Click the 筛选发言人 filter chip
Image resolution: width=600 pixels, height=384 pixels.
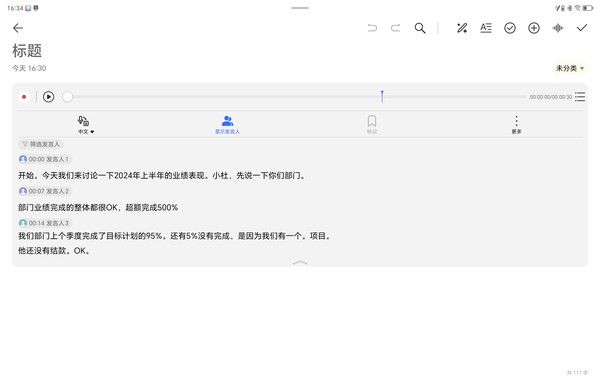pos(41,144)
